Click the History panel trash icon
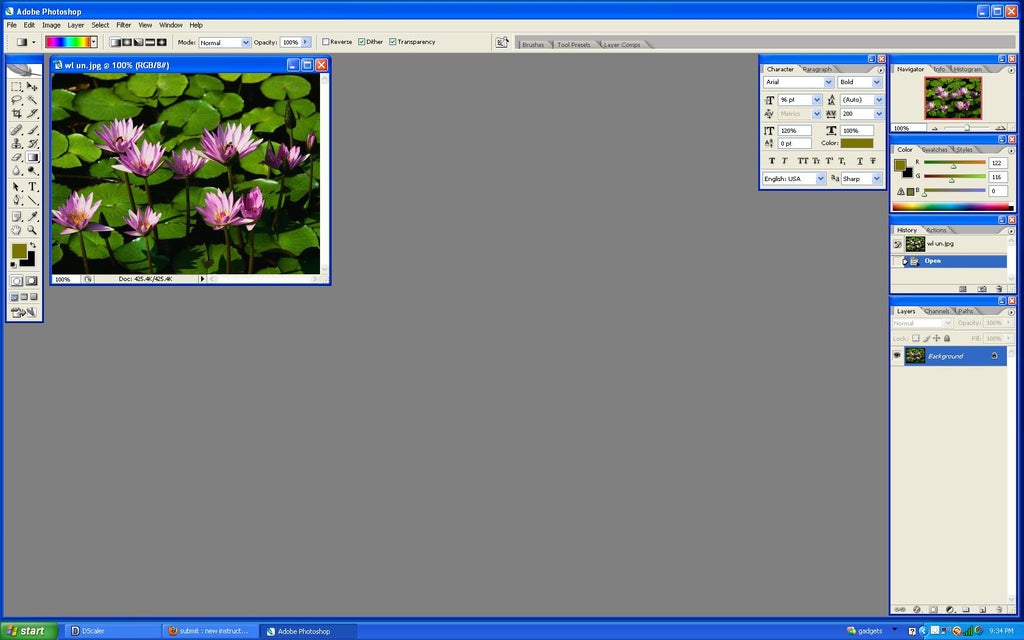The height and width of the screenshot is (640, 1024). pos(999,289)
